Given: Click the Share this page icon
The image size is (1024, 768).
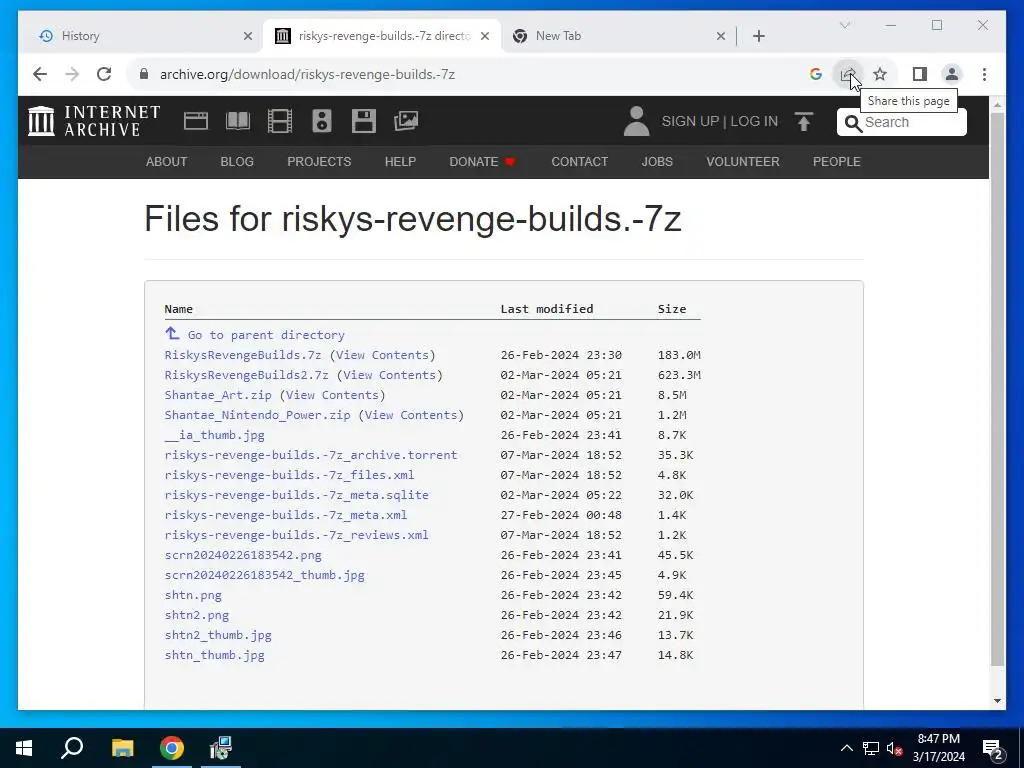Looking at the screenshot, I should [x=848, y=74].
